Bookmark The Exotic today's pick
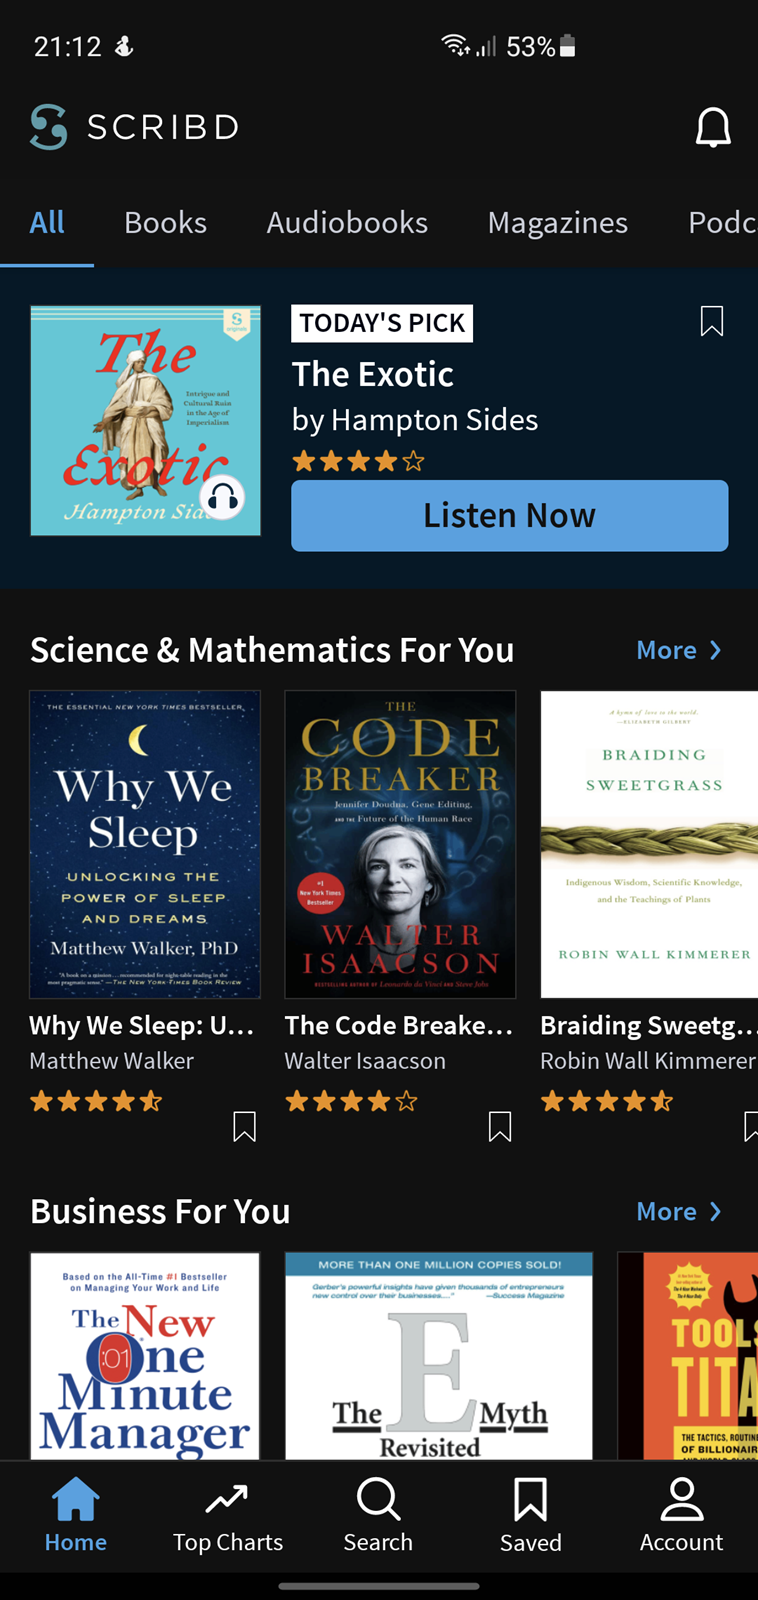The width and height of the screenshot is (758, 1600). 712,321
